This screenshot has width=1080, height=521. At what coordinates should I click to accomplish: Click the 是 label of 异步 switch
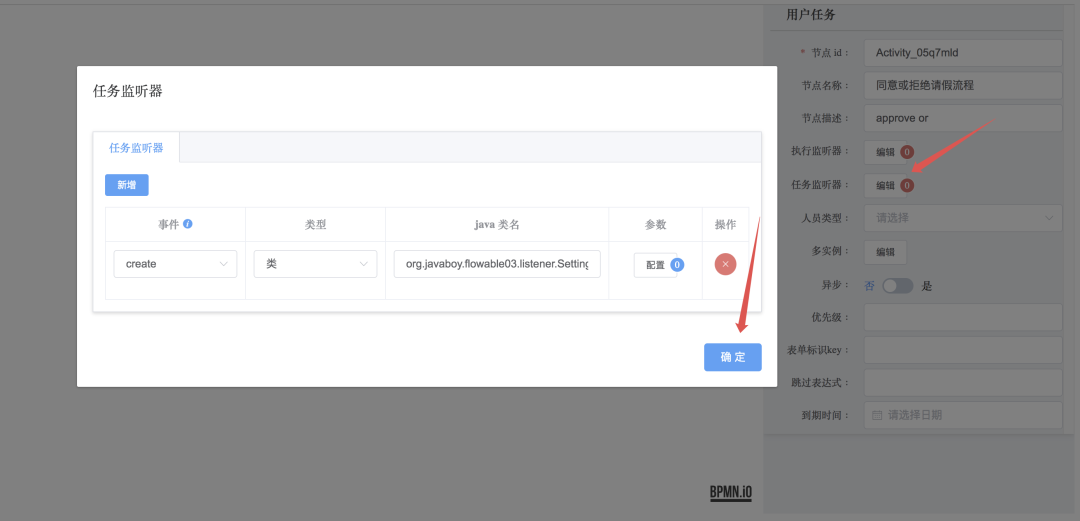tap(926, 286)
